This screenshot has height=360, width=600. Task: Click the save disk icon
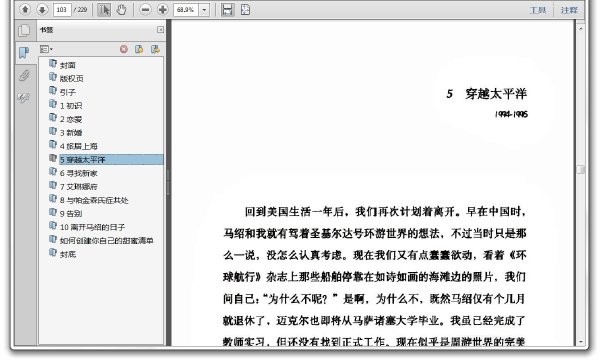click(227, 10)
